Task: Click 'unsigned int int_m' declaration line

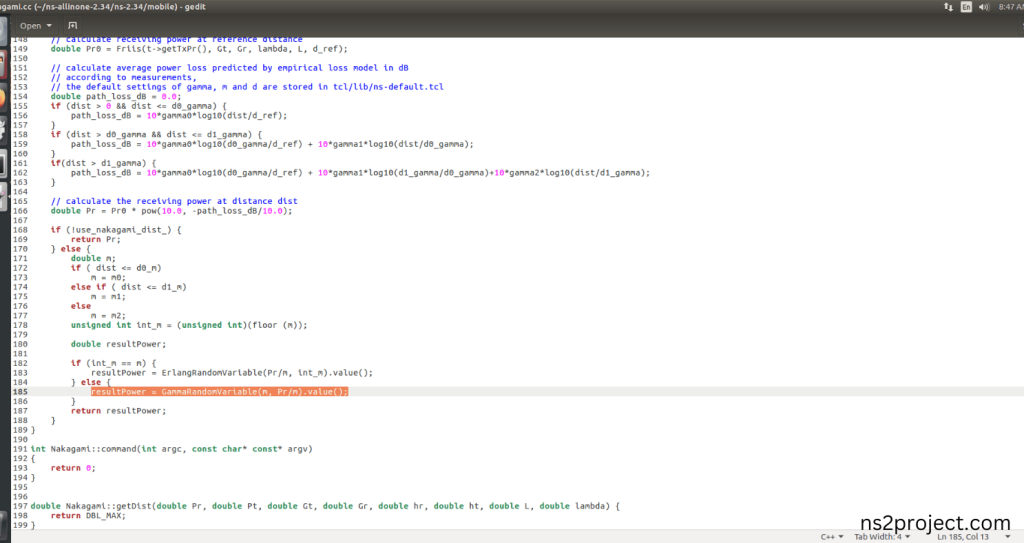Action: coord(189,325)
